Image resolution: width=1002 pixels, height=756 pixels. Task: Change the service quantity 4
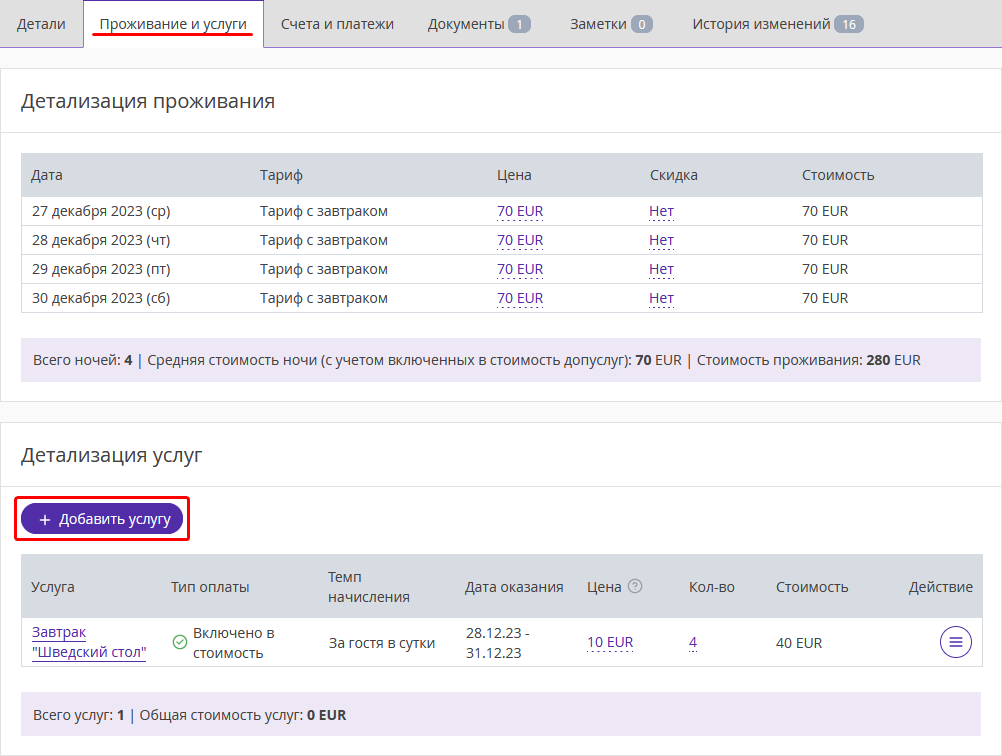tap(693, 642)
